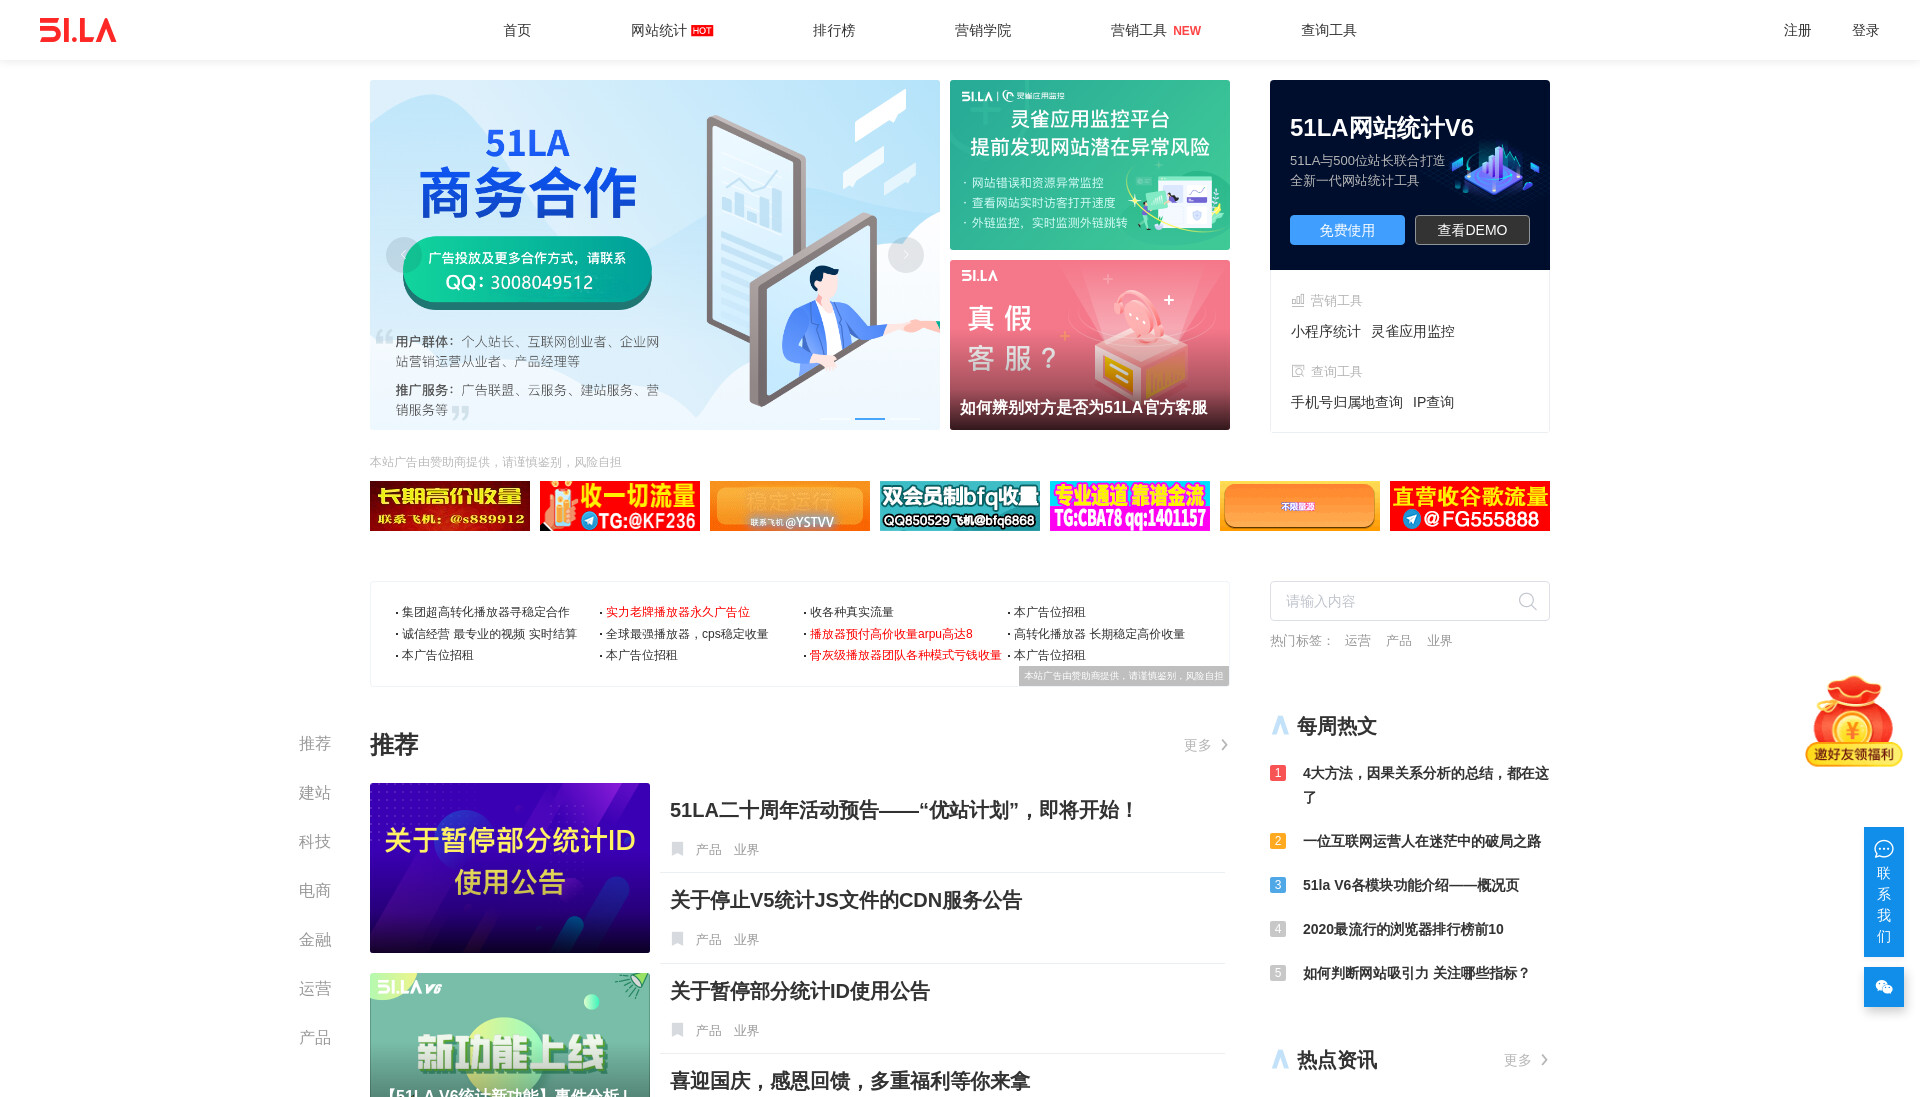Image resolution: width=1920 pixels, height=1097 pixels.
Task: Go to previous carousel slide
Action: [403, 255]
